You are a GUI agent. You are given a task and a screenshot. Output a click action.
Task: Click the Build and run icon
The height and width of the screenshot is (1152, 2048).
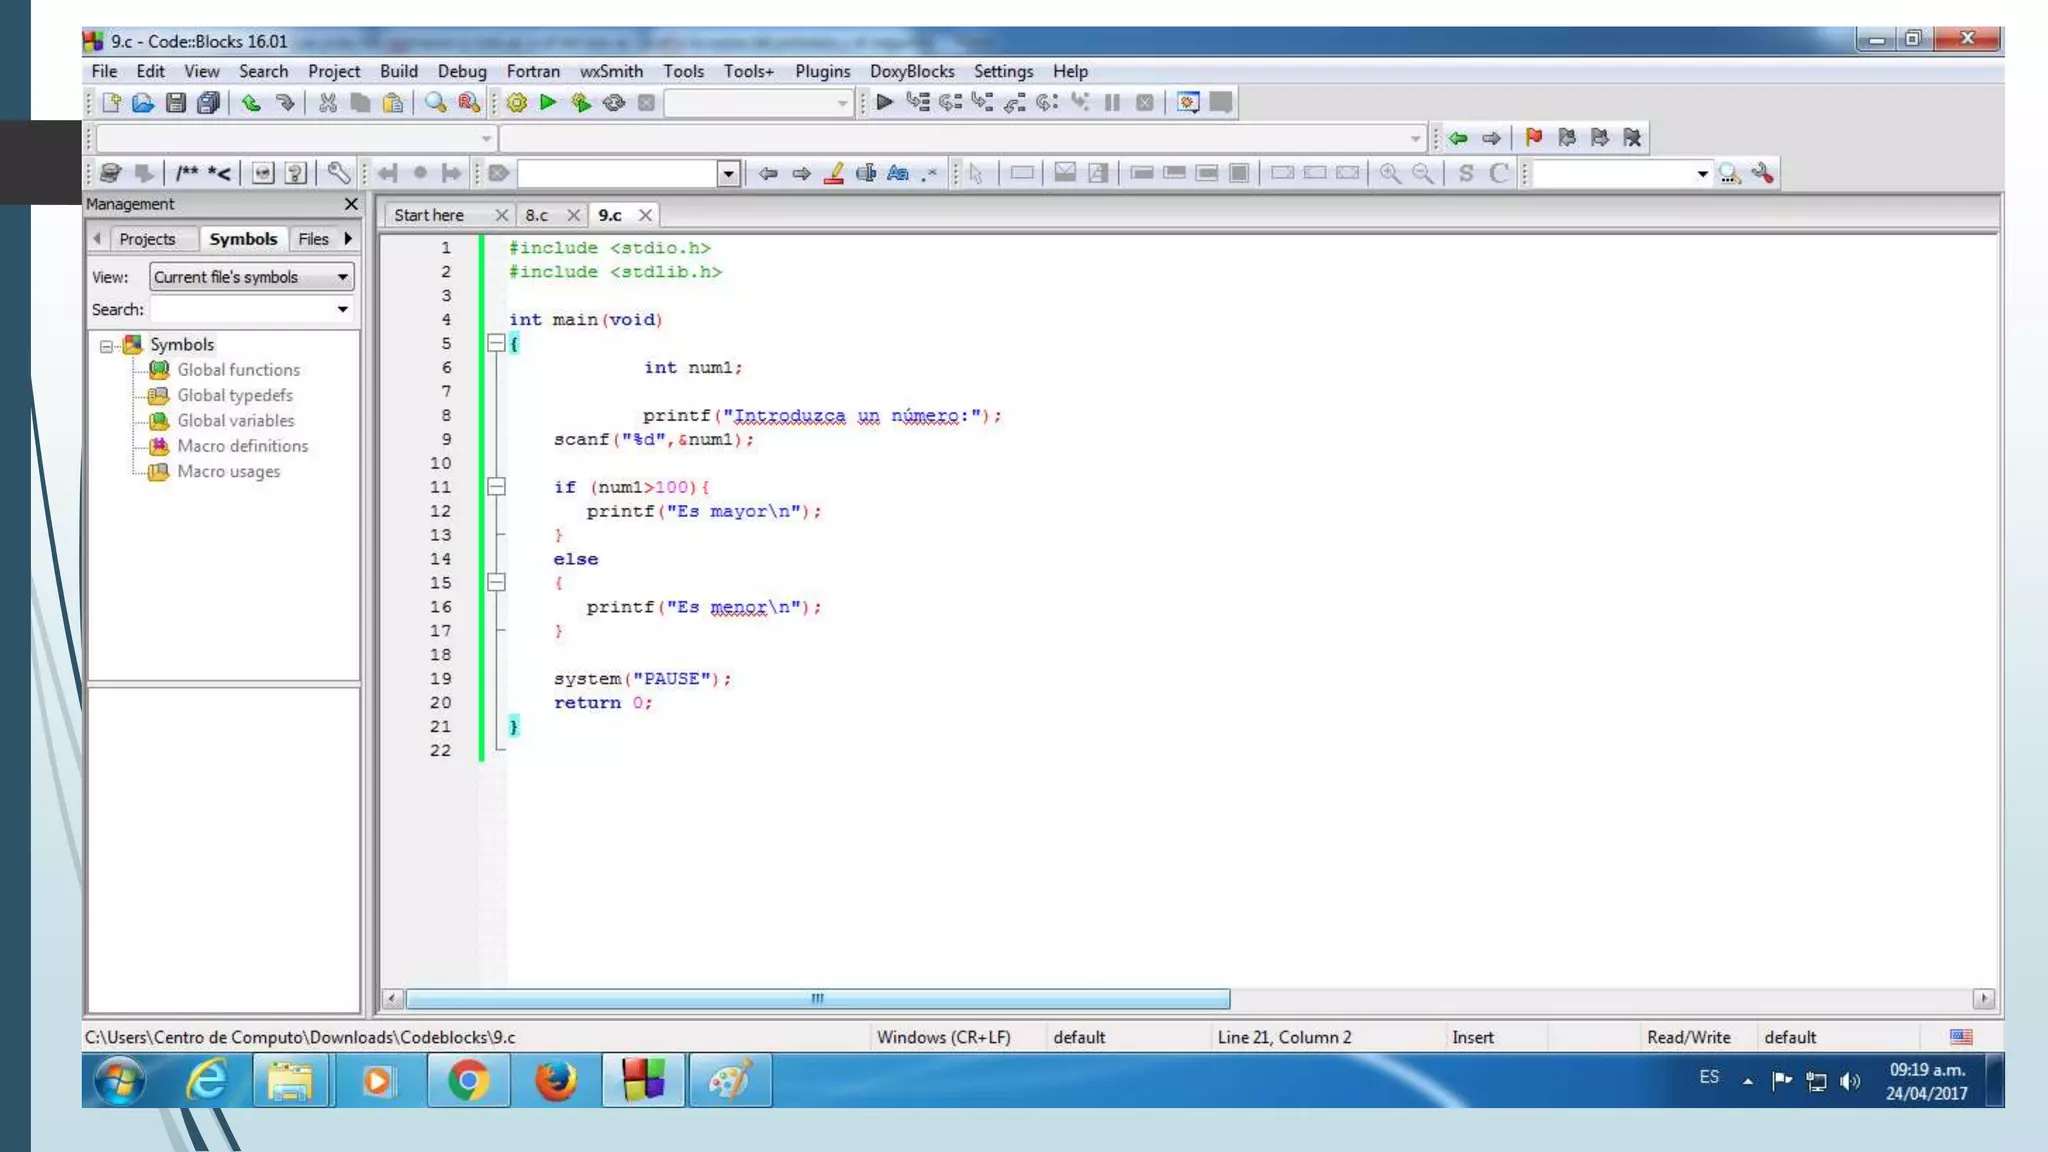click(x=581, y=103)
